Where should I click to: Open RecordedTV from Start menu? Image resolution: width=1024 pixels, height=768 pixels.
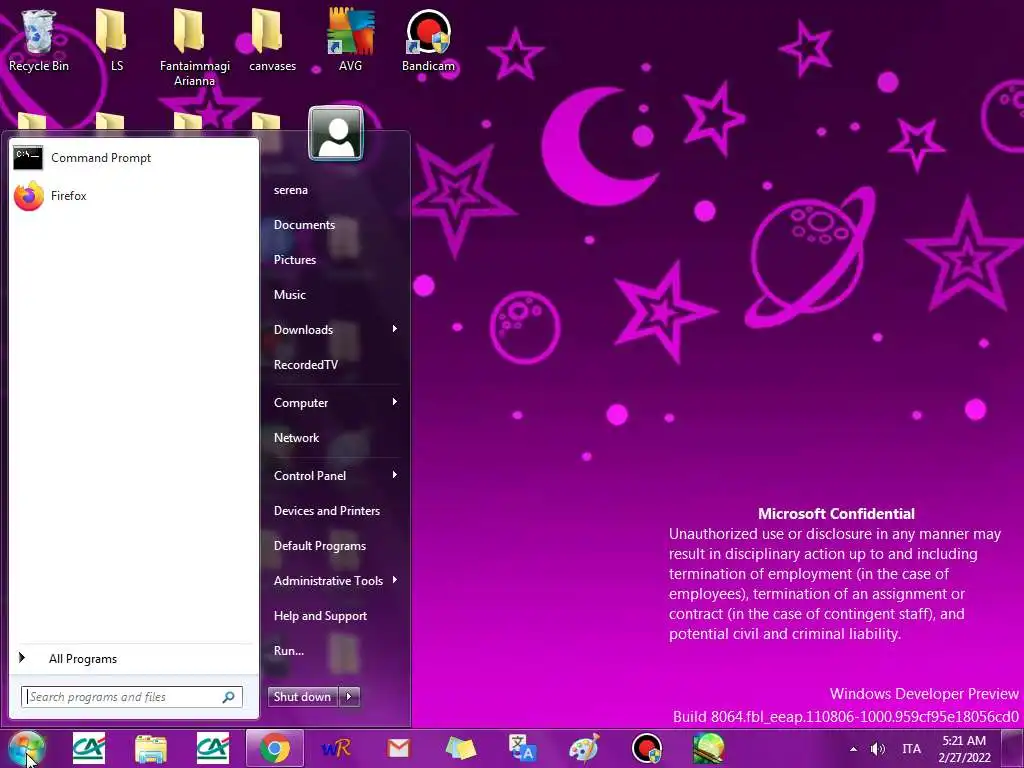[x=306, y=365]
